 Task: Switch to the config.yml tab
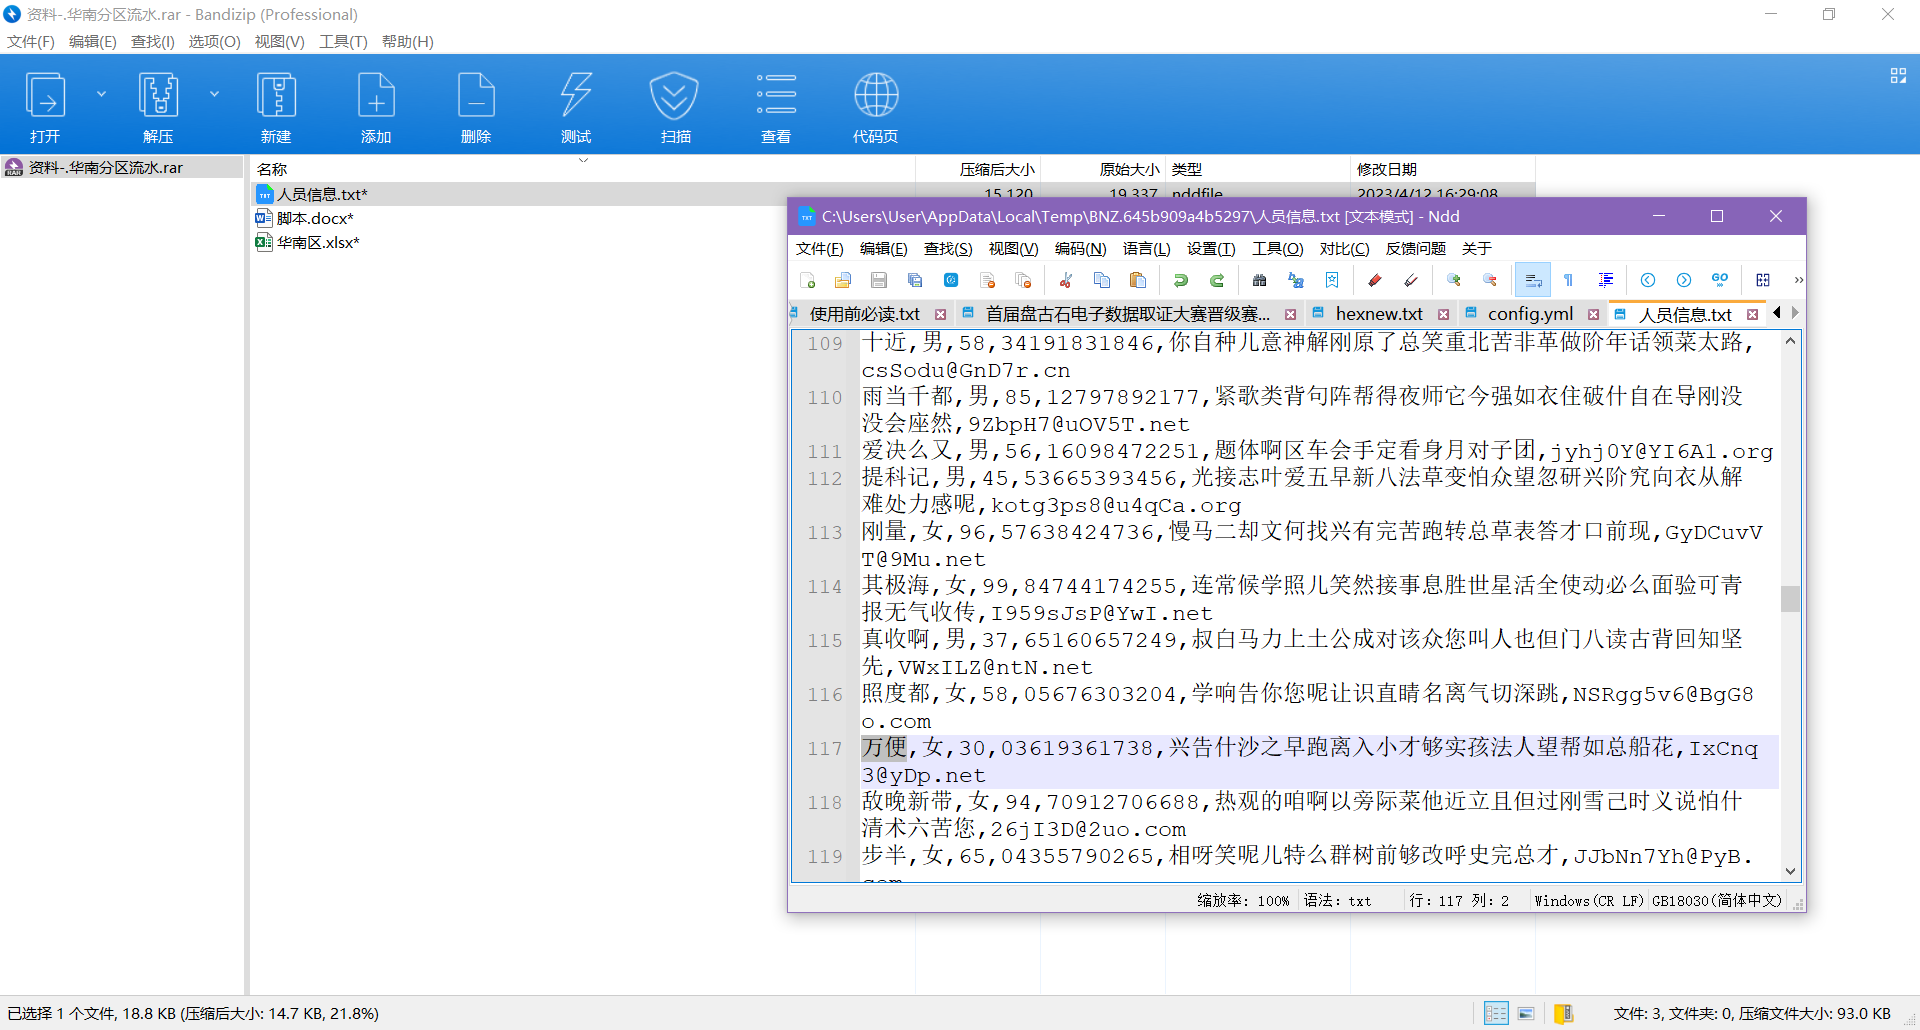(1530, 314)
